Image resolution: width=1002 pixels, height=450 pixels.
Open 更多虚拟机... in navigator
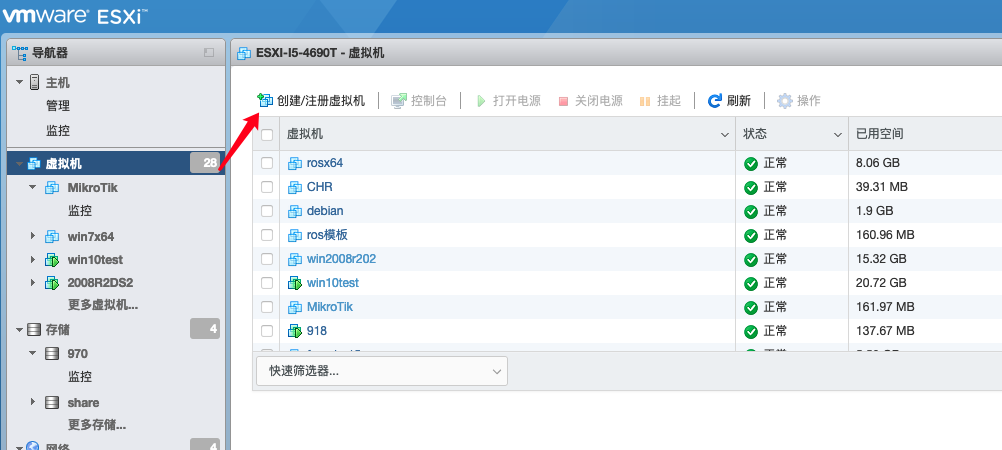(x=103, y=305)
